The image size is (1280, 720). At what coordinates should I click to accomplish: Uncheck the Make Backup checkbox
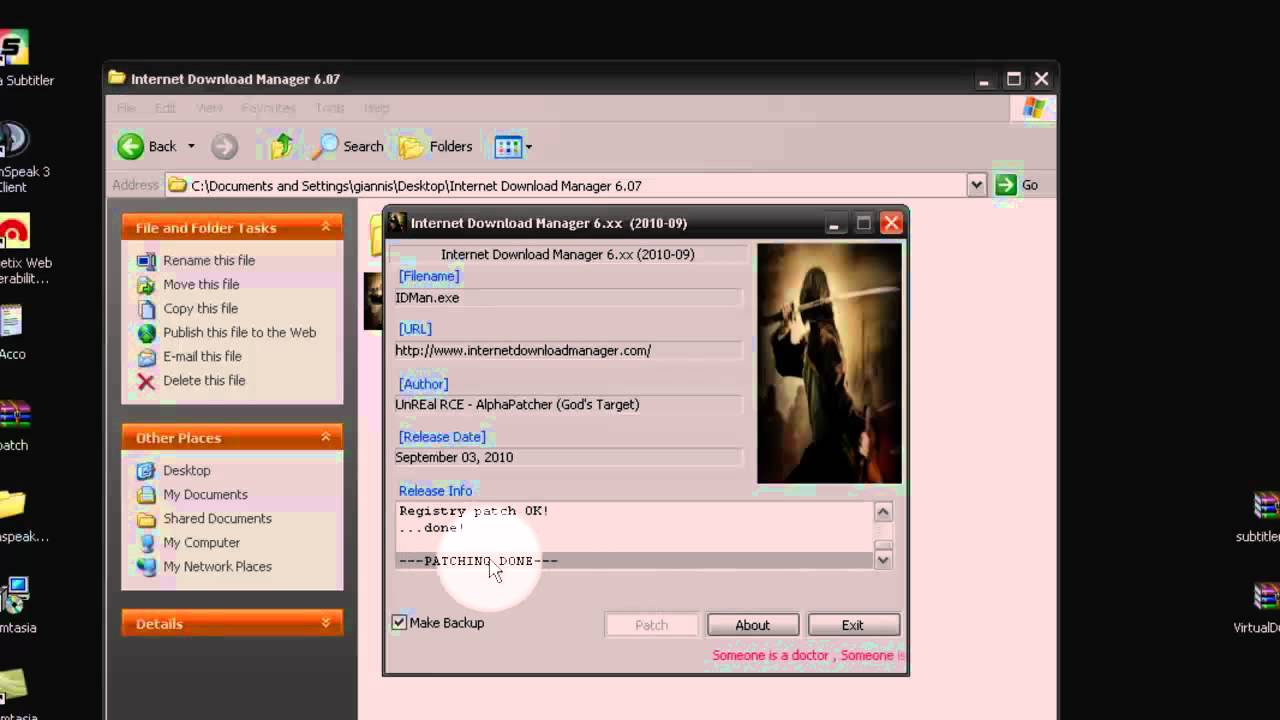399,622
